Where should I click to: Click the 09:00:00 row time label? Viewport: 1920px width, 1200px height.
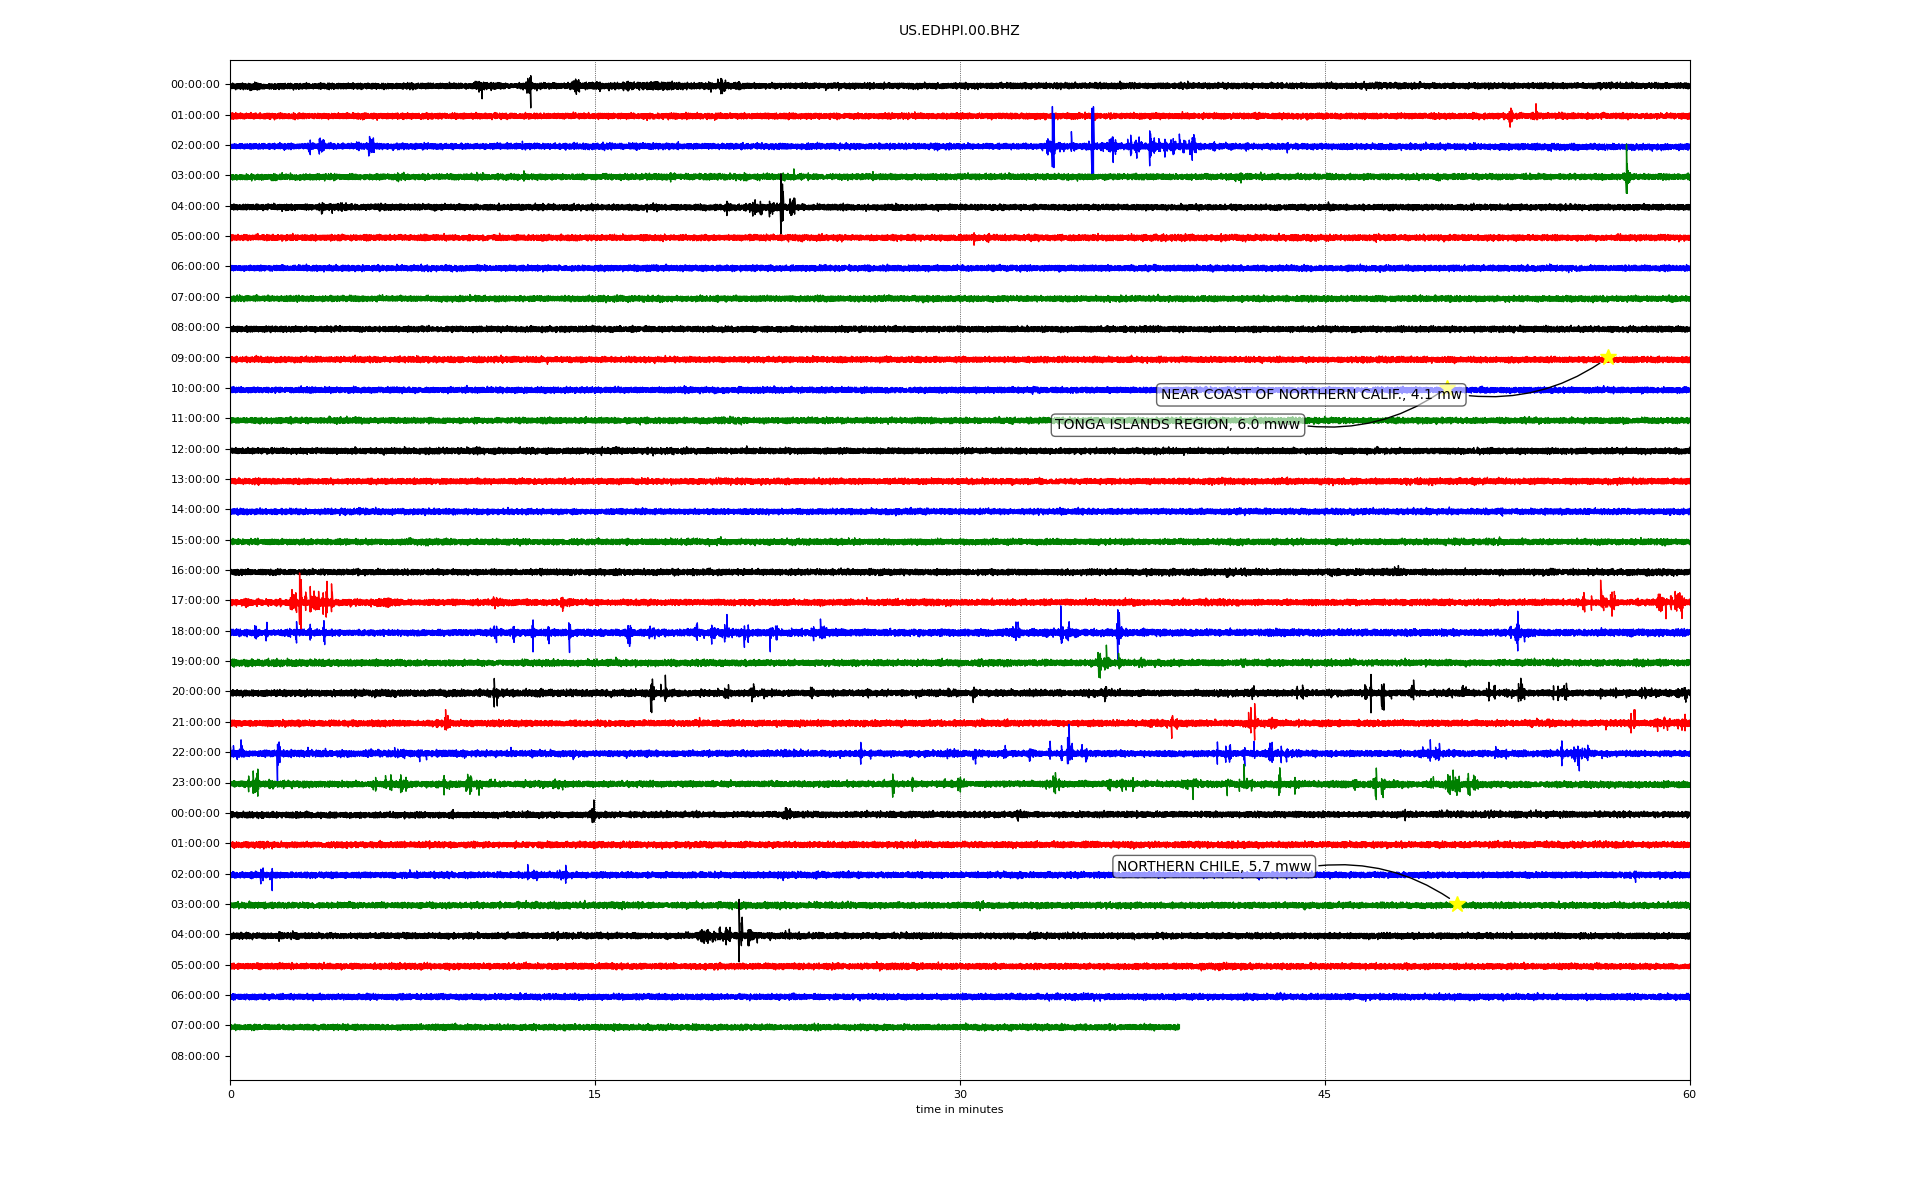coord(195,358)
